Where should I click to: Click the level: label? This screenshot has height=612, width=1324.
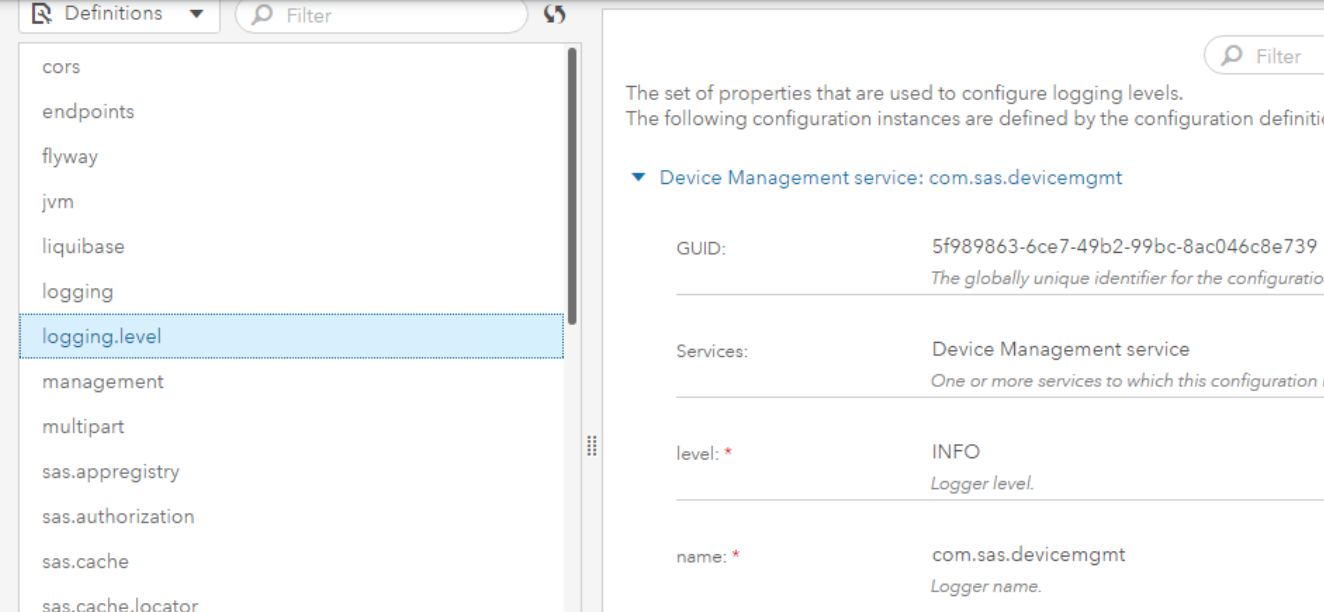704,454
